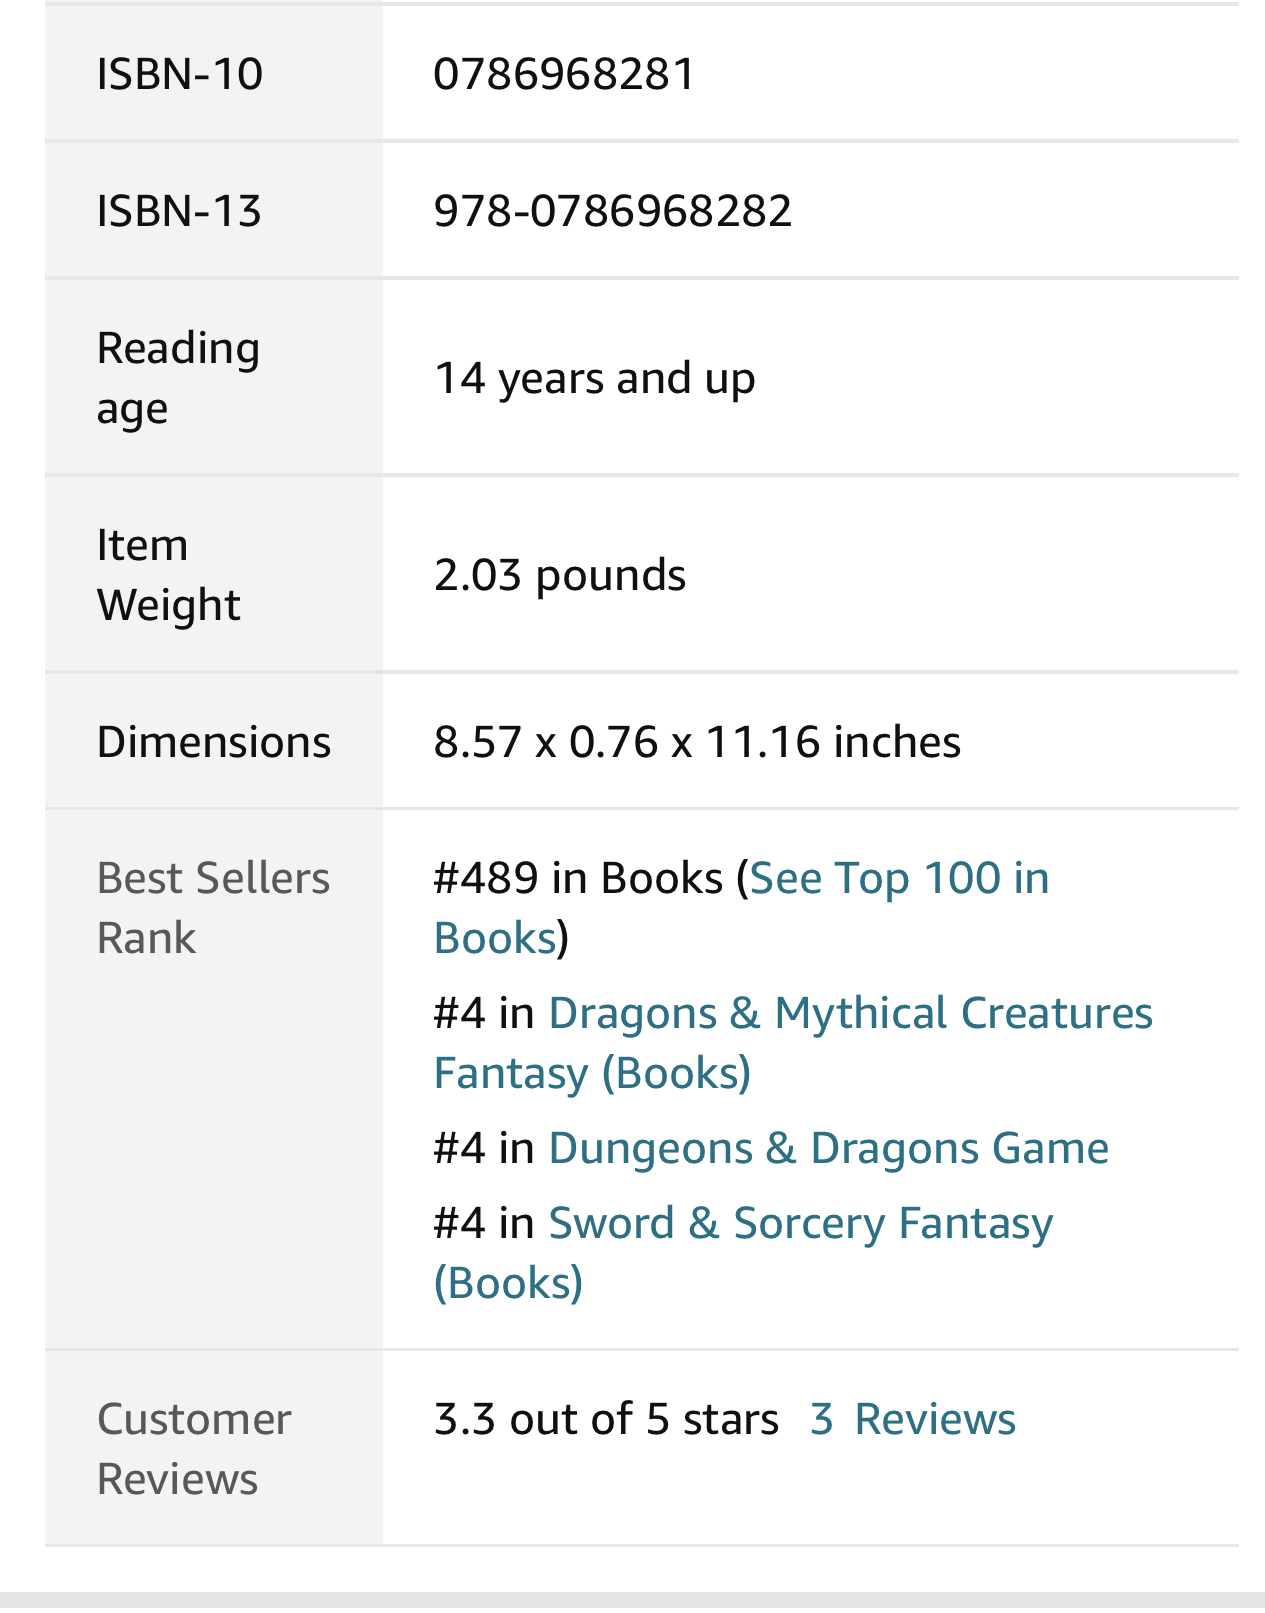Viewport: 1265px width, 1613px height.
Task: Open the See Top 100 in Books link
Action: [x=898, y=879]
